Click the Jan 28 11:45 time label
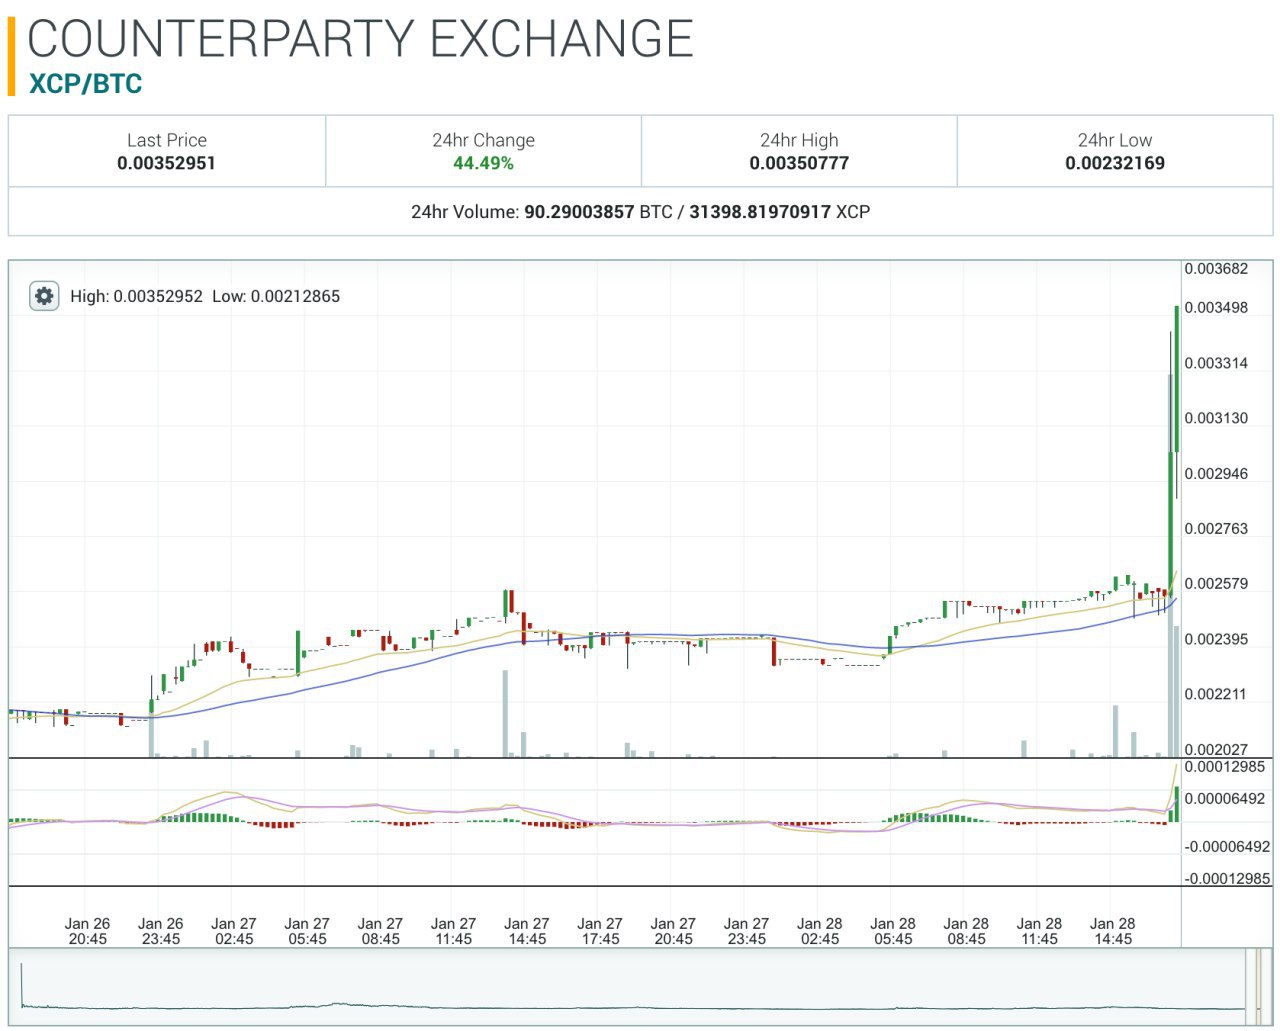This screenshot has height=1031, width=1280. point(1039,931)
